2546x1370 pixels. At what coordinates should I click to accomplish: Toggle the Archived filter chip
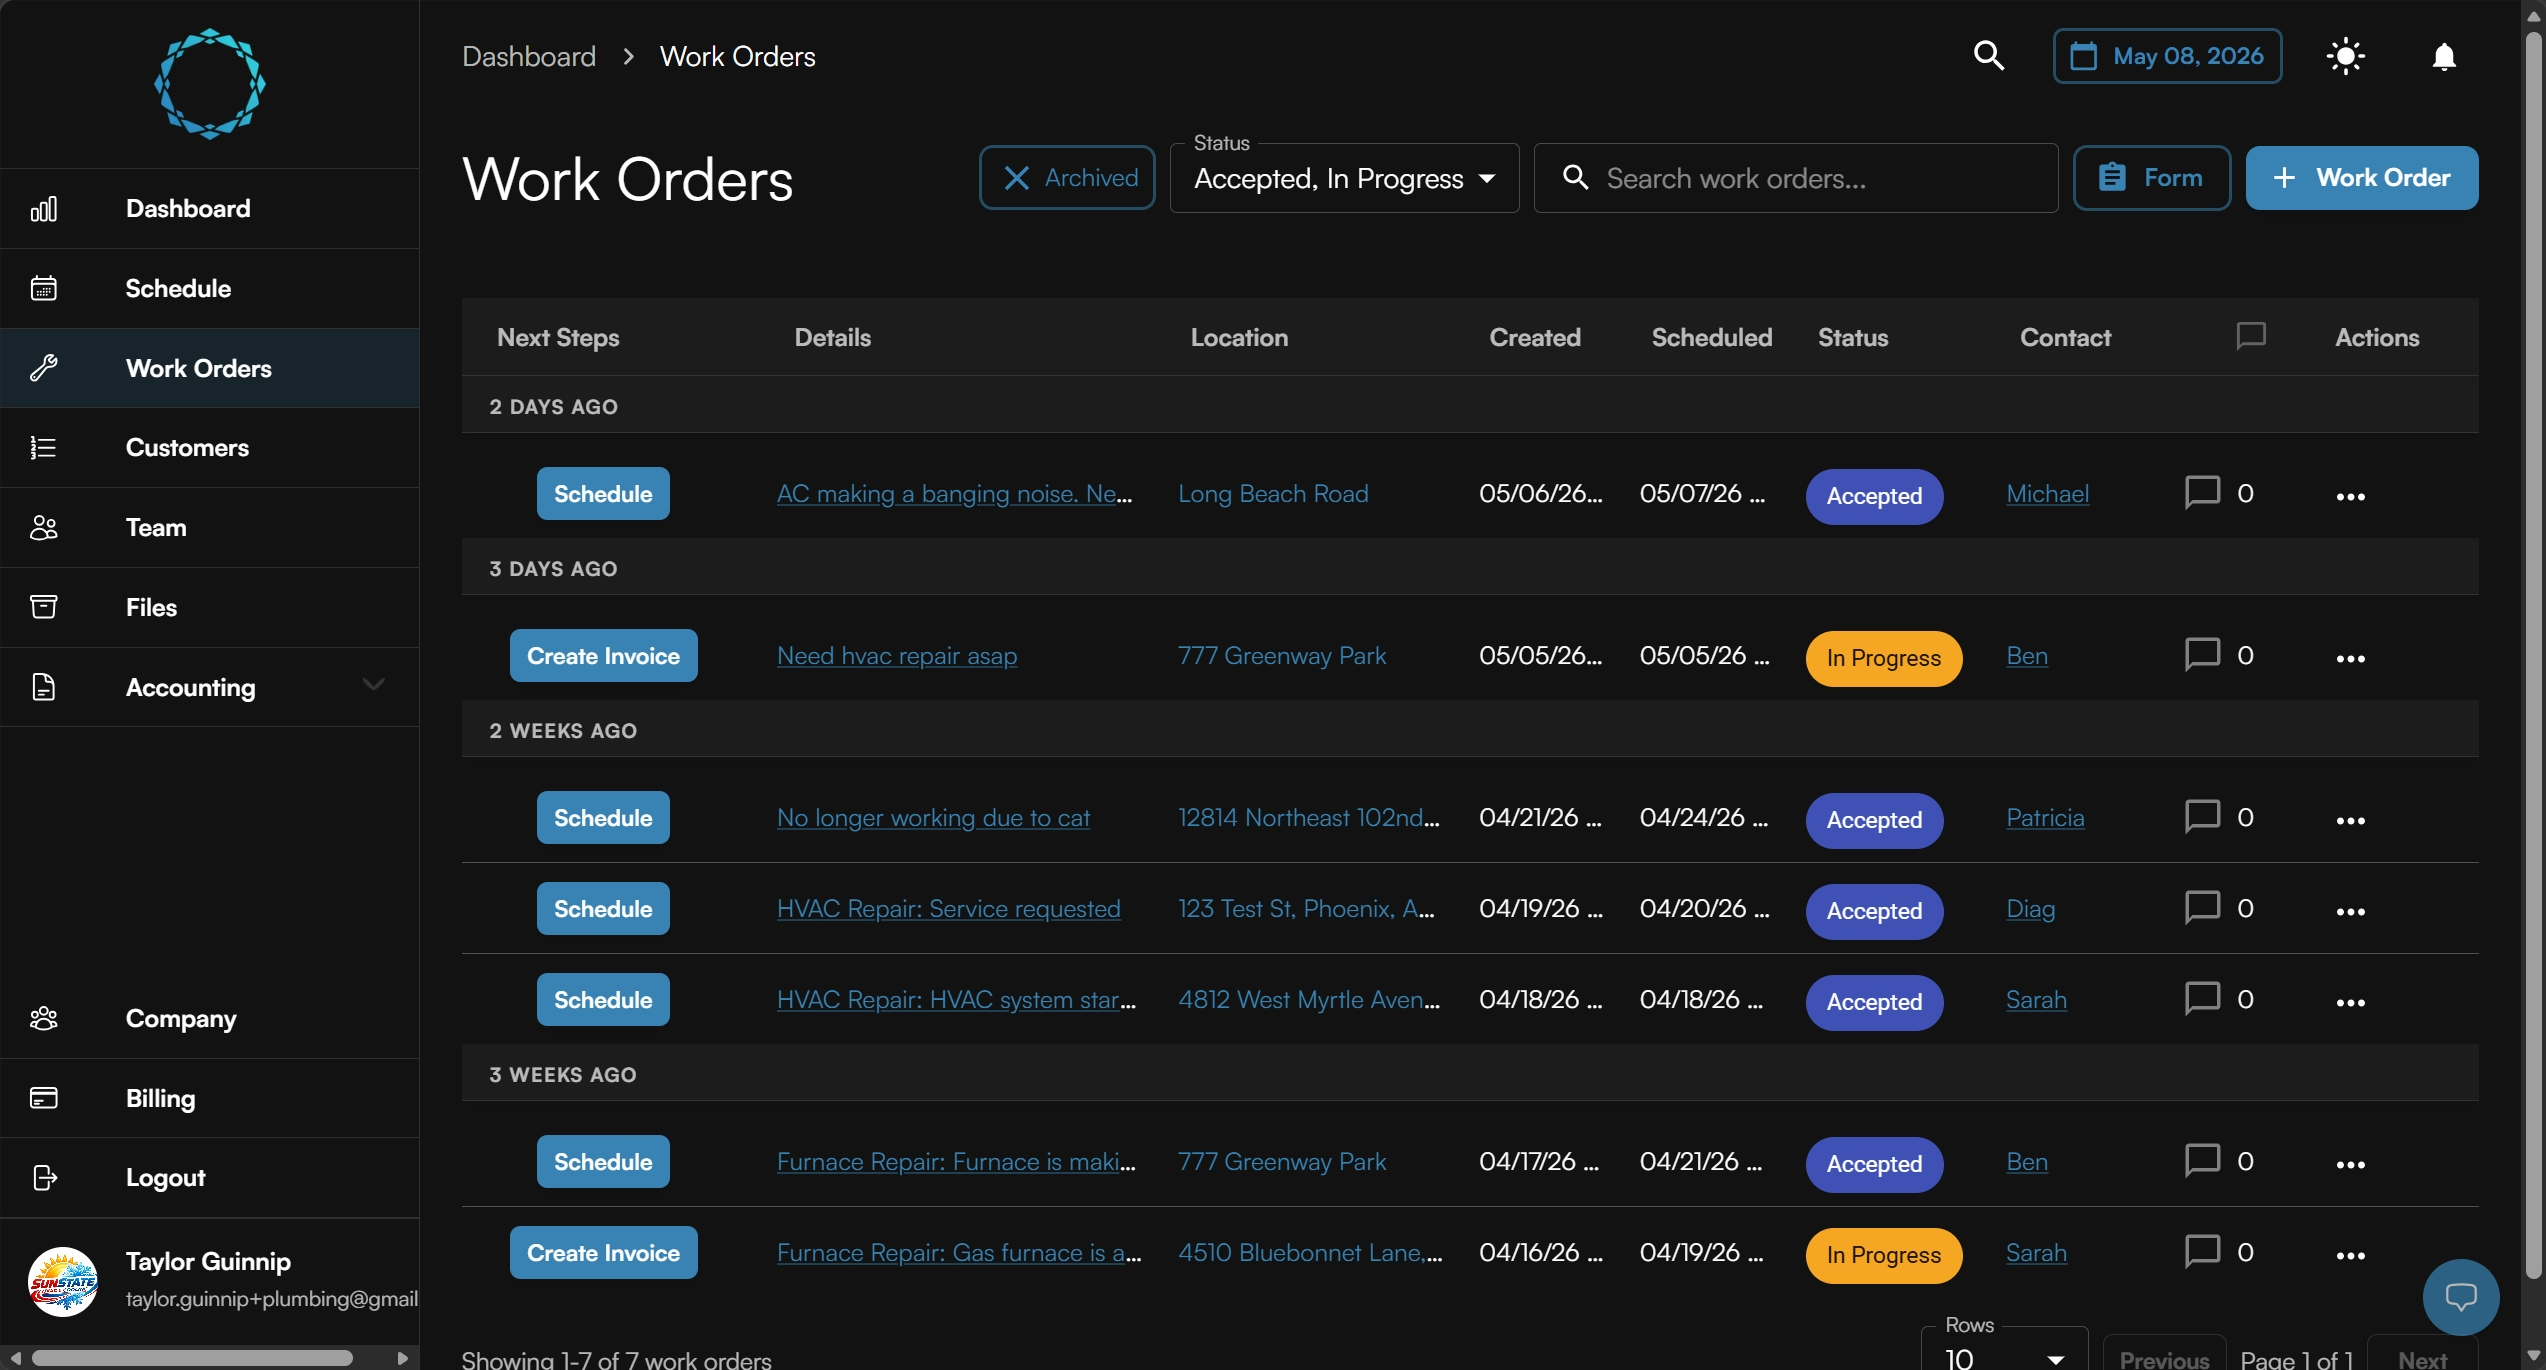1067,178
